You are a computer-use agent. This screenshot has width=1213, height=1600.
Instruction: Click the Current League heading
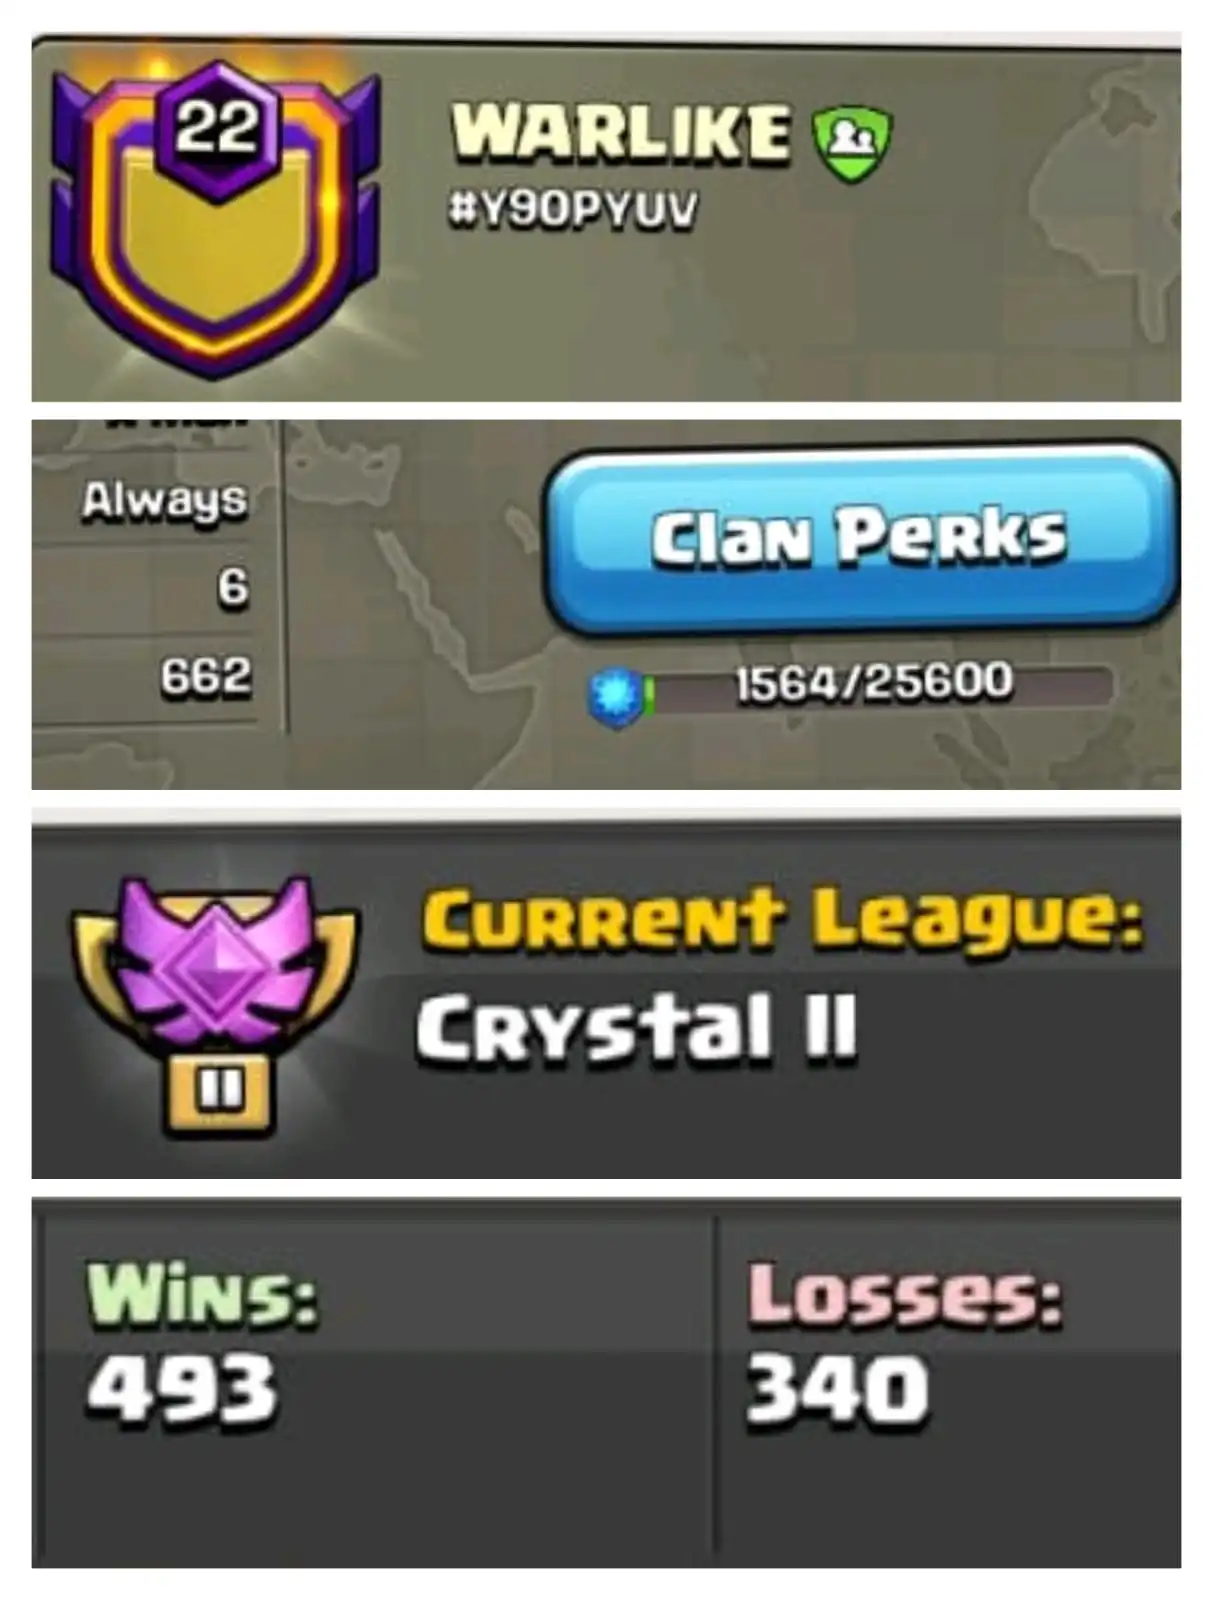[x=782, y=918]
